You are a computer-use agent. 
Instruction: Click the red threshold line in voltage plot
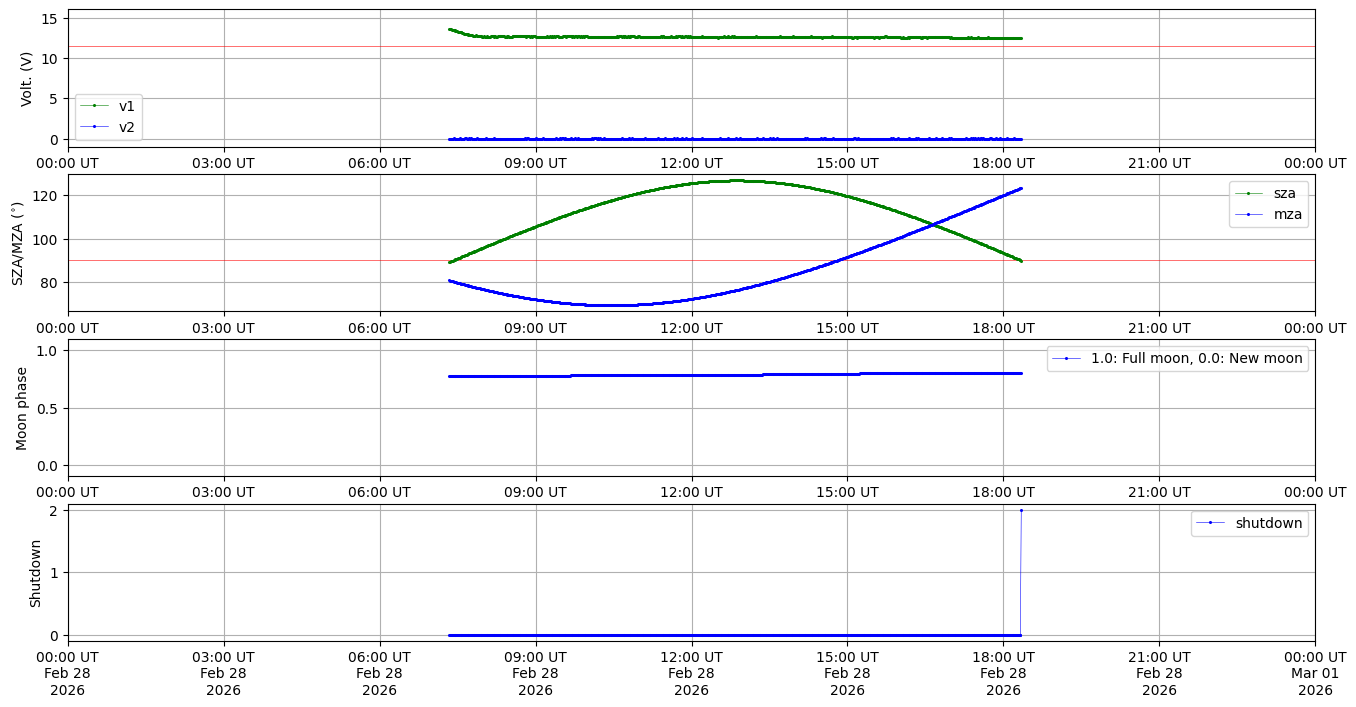(250, 46)
